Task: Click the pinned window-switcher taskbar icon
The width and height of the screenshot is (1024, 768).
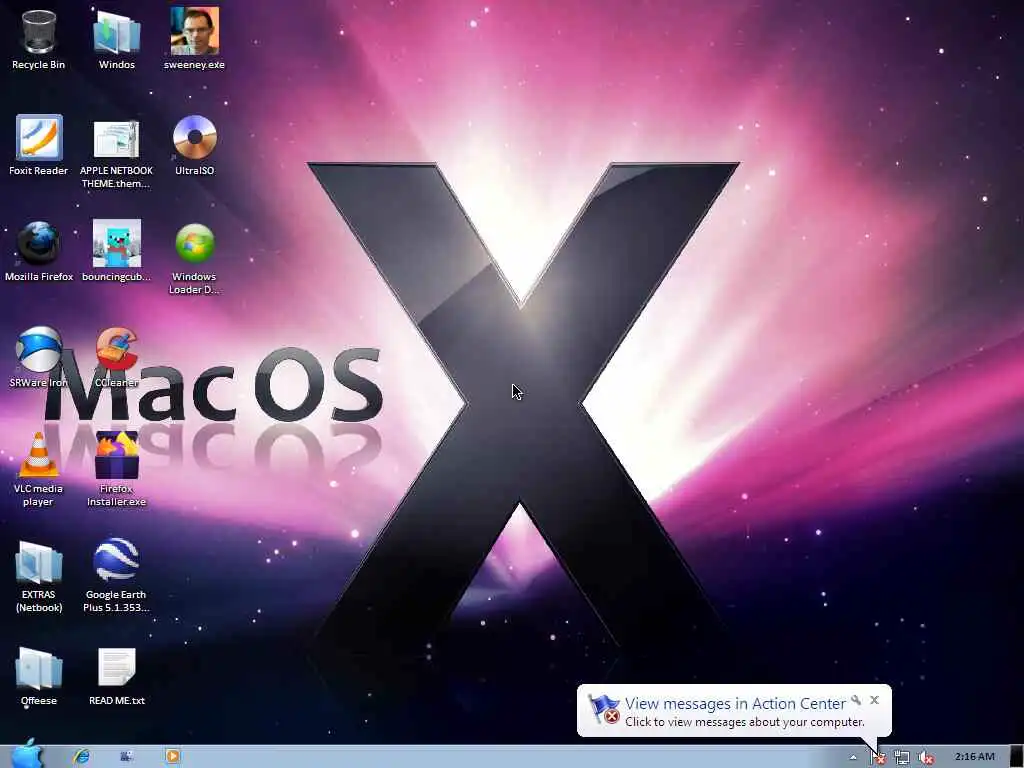Action: [127, 756]
